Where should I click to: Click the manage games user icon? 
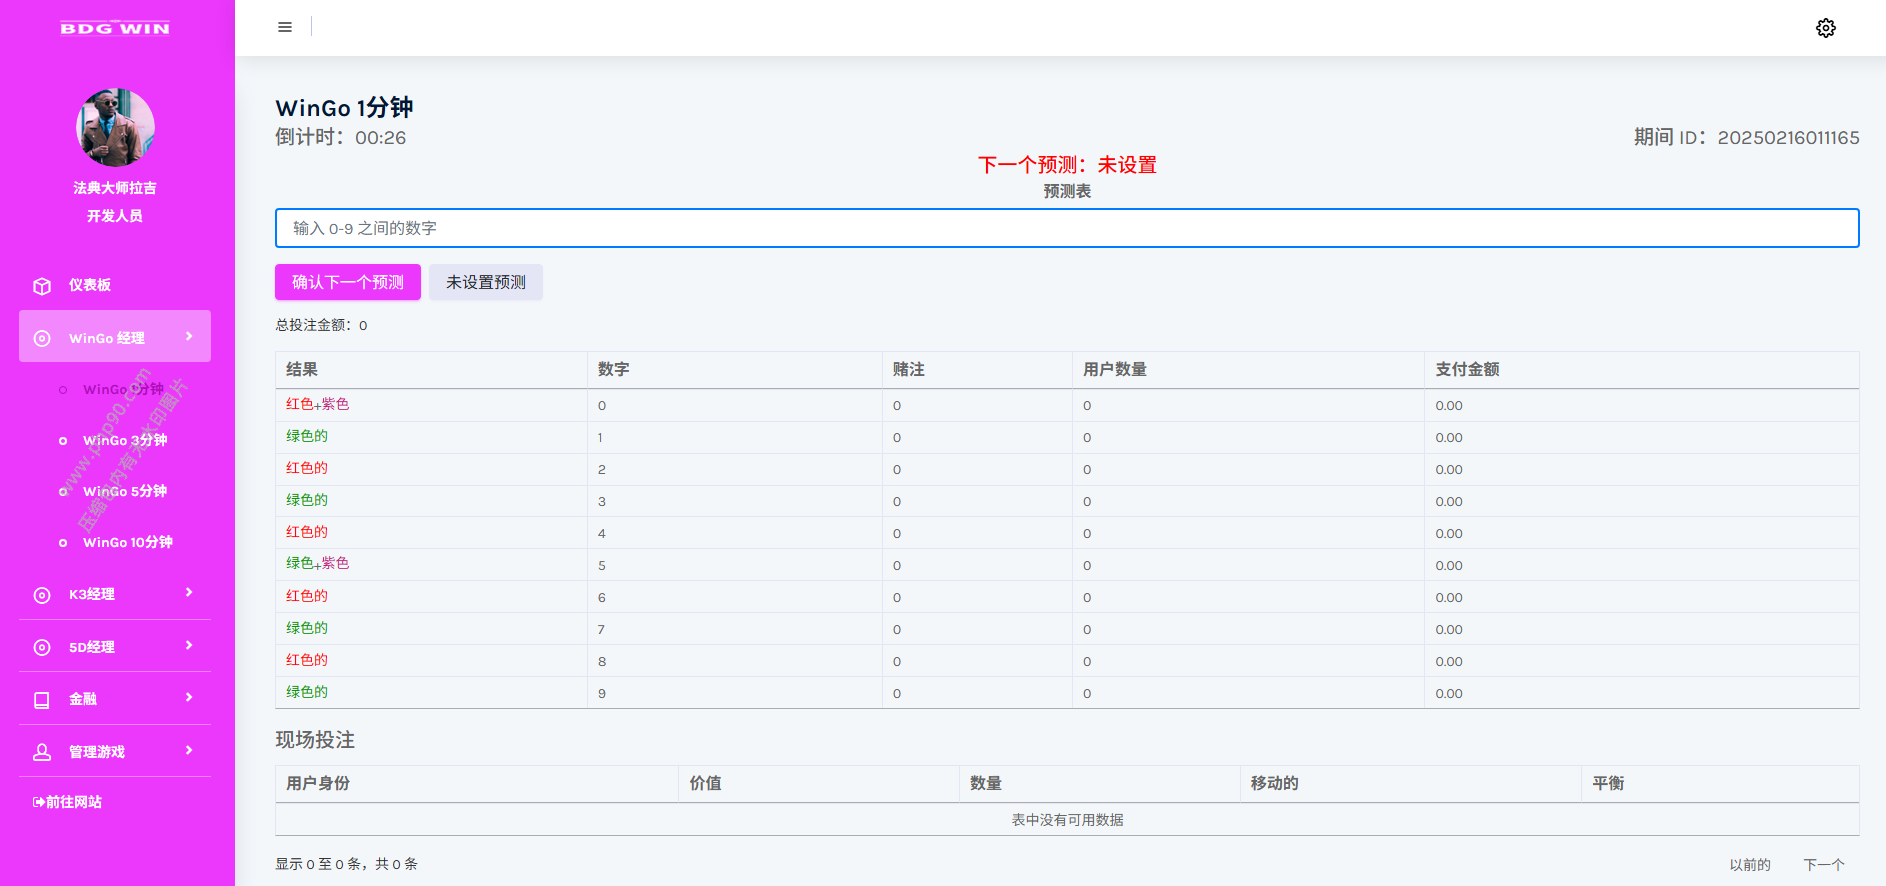(42, 752)
